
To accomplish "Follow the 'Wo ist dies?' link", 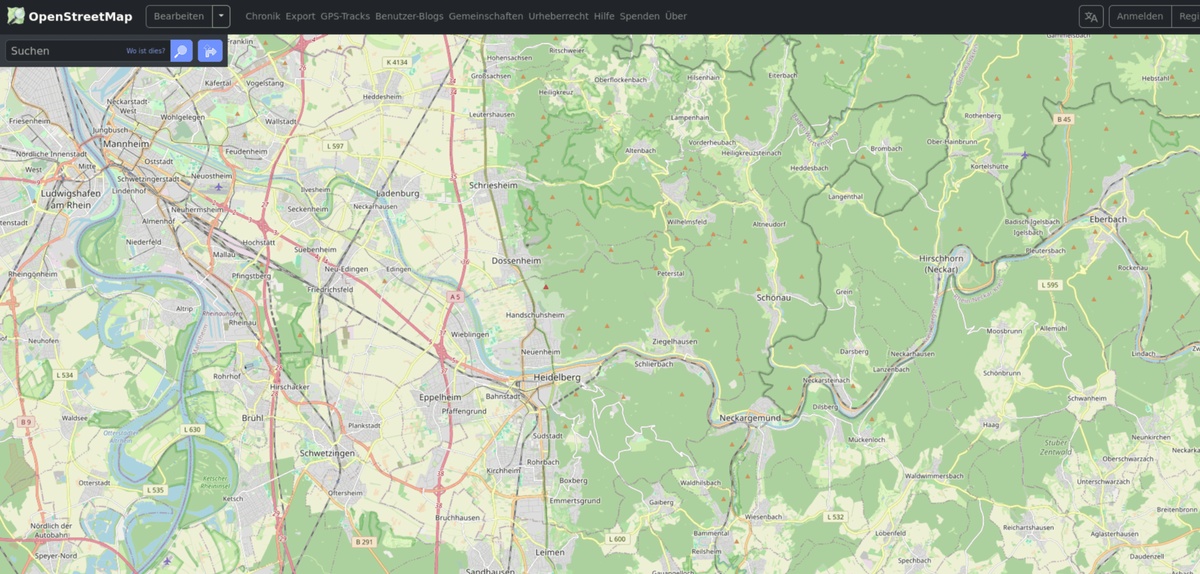I will [146, 51].
